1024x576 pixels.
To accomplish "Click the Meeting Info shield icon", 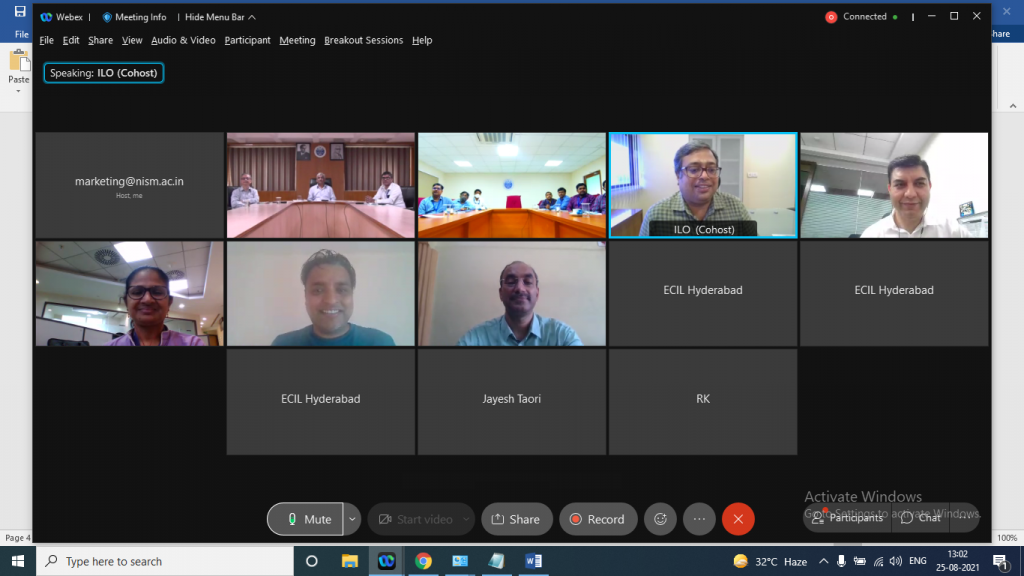I will pyautogui.click(x=107, y=17).
